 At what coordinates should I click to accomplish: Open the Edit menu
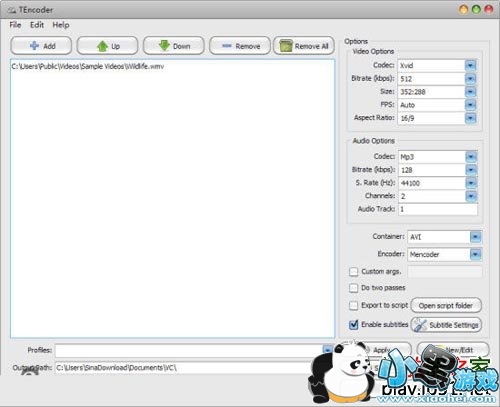pyautogui.click(x=37, y=25)
